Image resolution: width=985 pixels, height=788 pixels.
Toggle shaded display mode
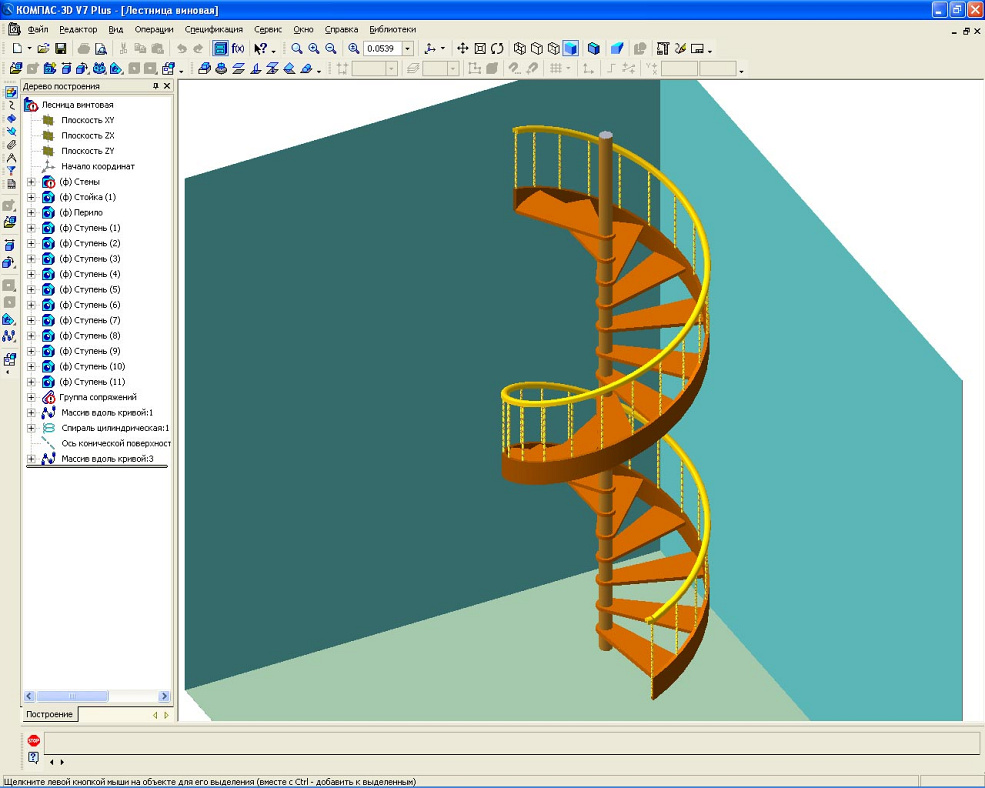click(x=570, y=48)
